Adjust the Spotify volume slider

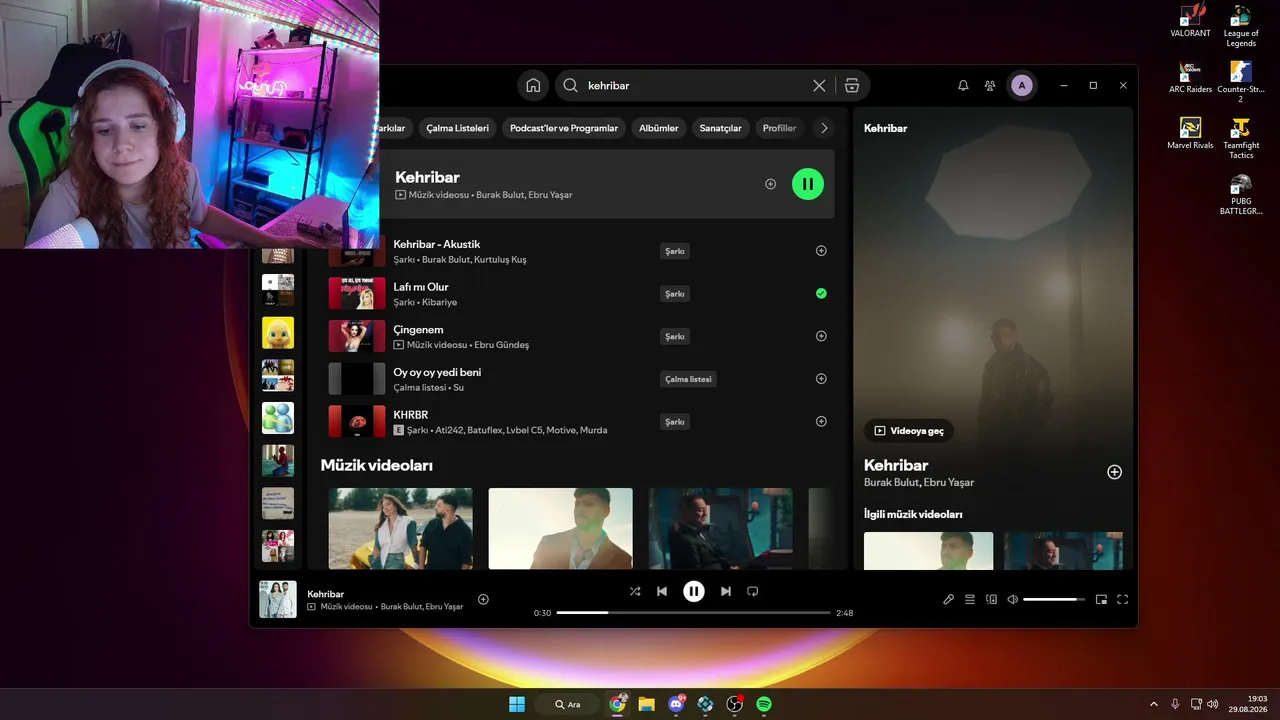pyautogui.click(x=1054, y=600)
